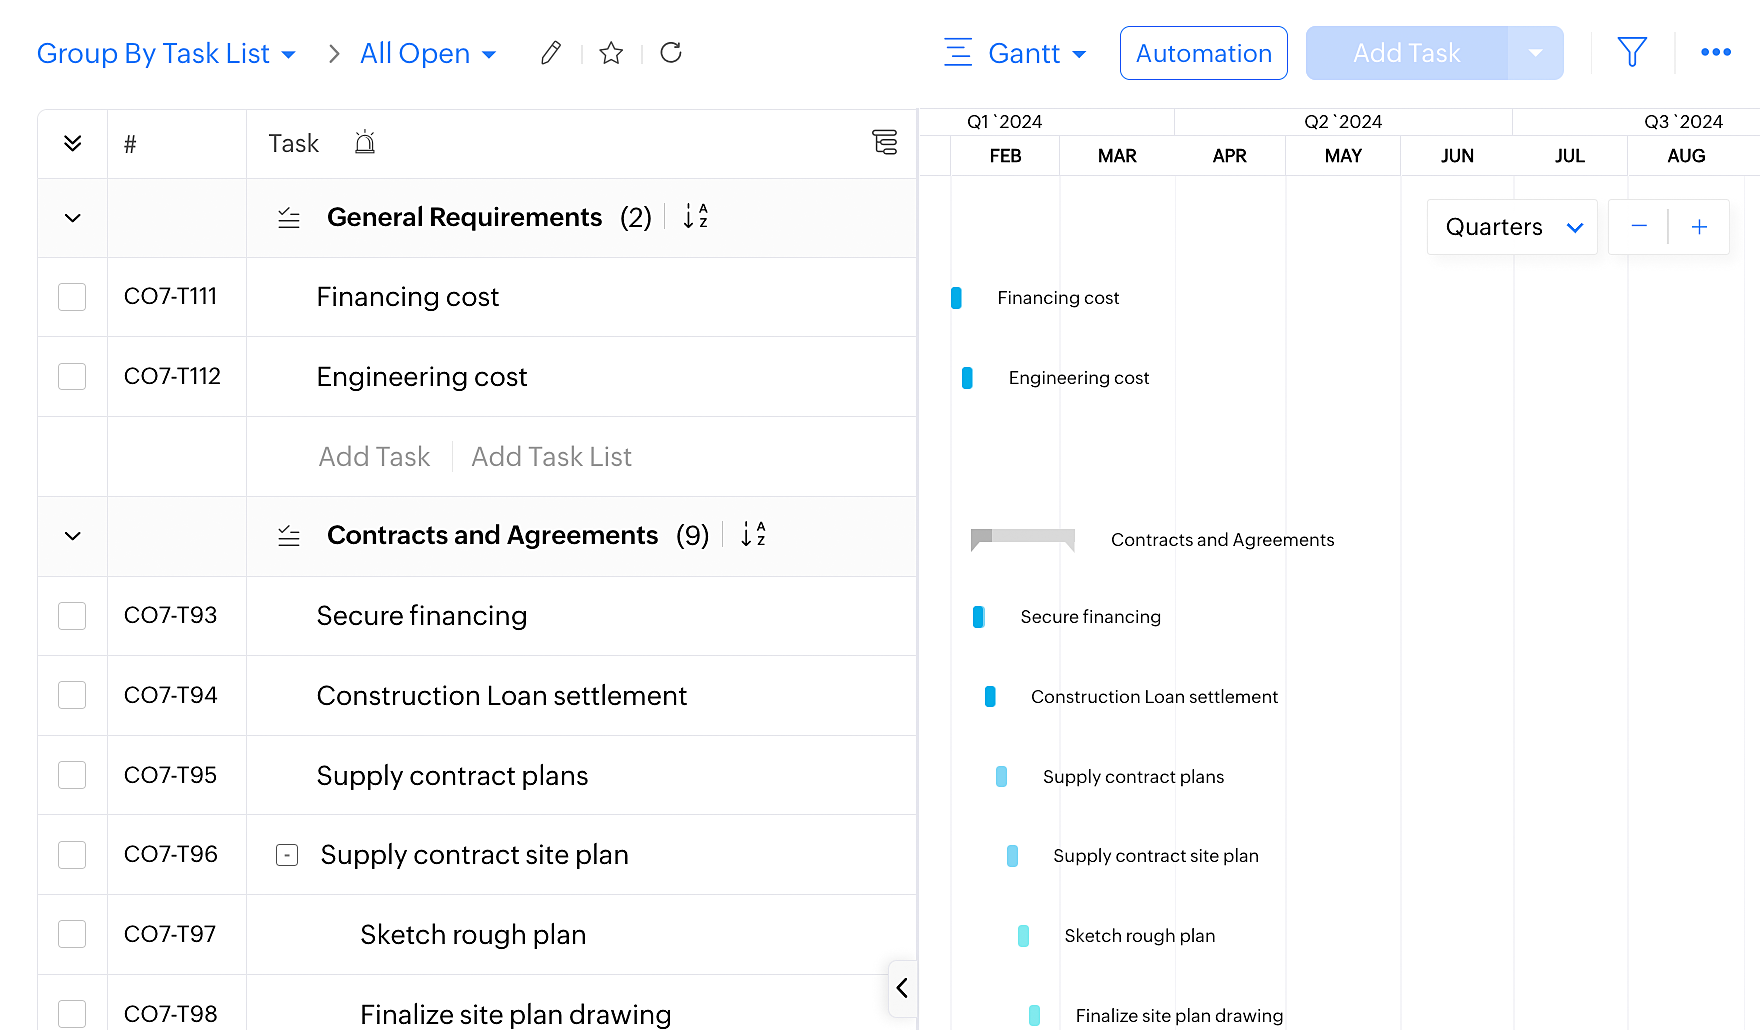This screenshot has width=1760, height=1030.
Task: Sort General Requirements tasks alphabetically
Action: click(696, 217)
